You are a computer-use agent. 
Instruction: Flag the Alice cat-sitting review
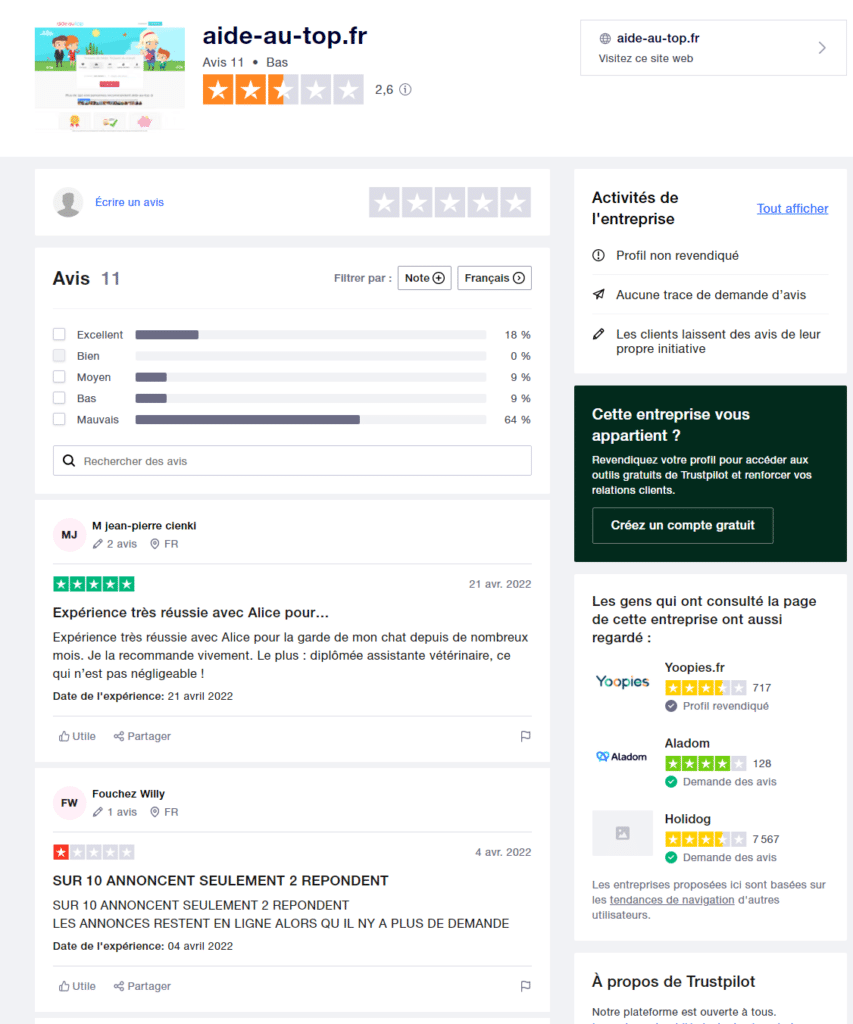(525, 736)
